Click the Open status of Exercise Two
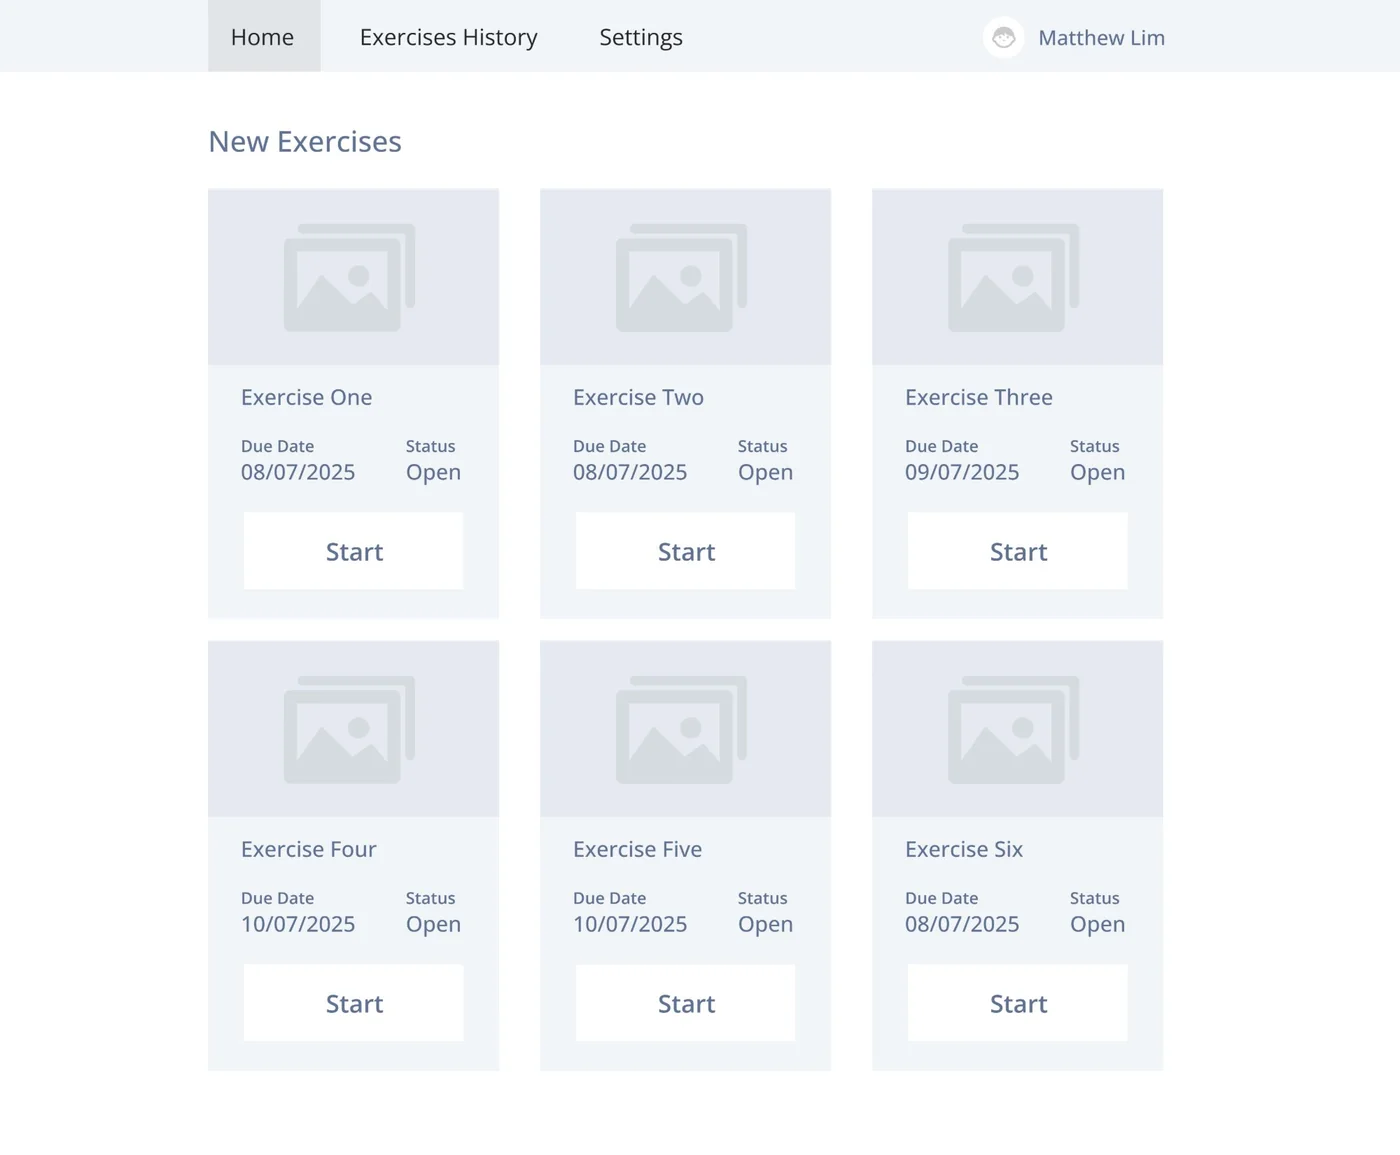Viewport: 1400px width, 1155px height. coord(765,473)
